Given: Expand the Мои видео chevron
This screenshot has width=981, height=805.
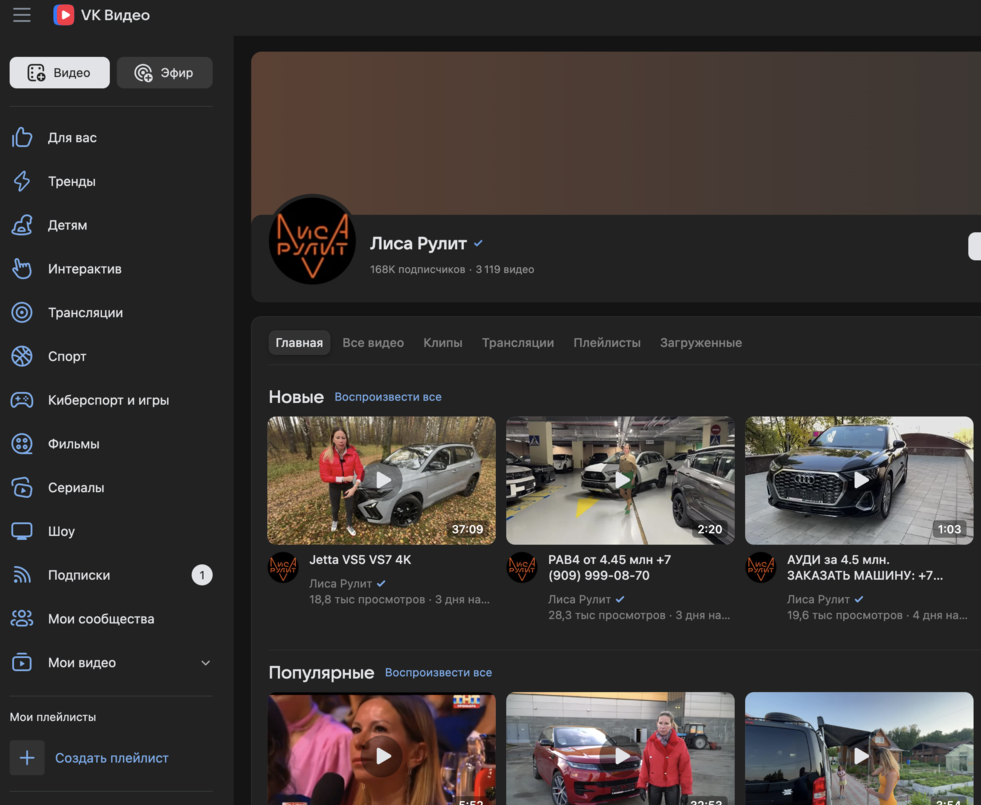Looking at the screenshot, I should 205,663.
